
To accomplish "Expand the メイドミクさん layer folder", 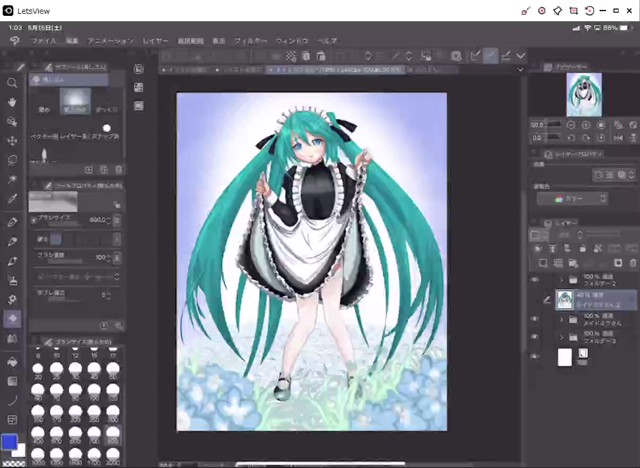I will tap(561, 319).
